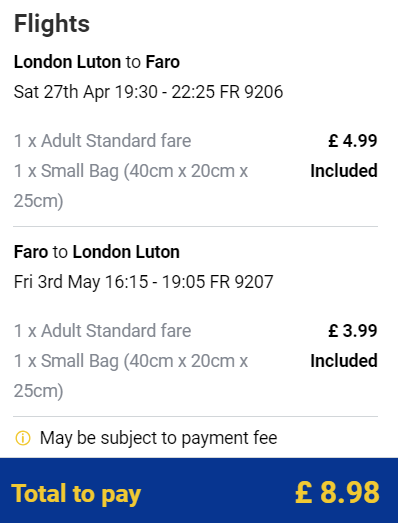Click the £ 4.99 outbound fare price
Viewport: 398px width, 523px height.
tap(353, 140)
